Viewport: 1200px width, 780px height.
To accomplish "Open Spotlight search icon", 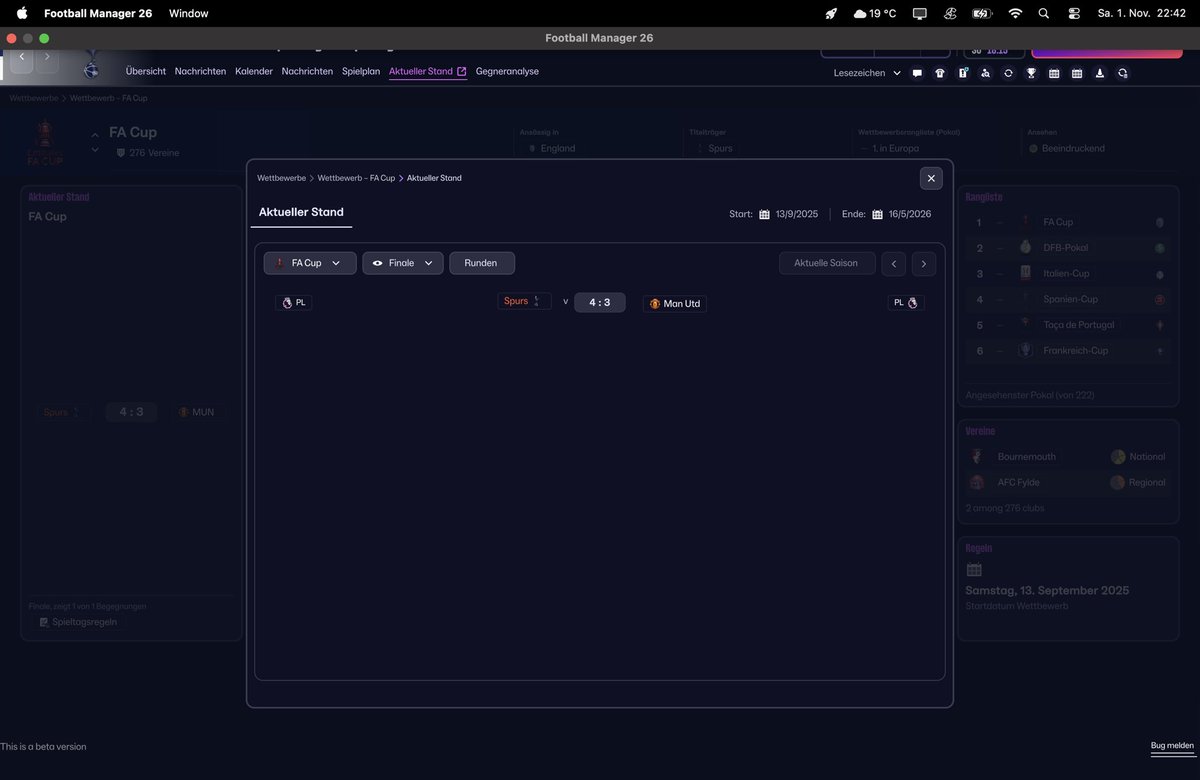I will [x=1044, y=13].
